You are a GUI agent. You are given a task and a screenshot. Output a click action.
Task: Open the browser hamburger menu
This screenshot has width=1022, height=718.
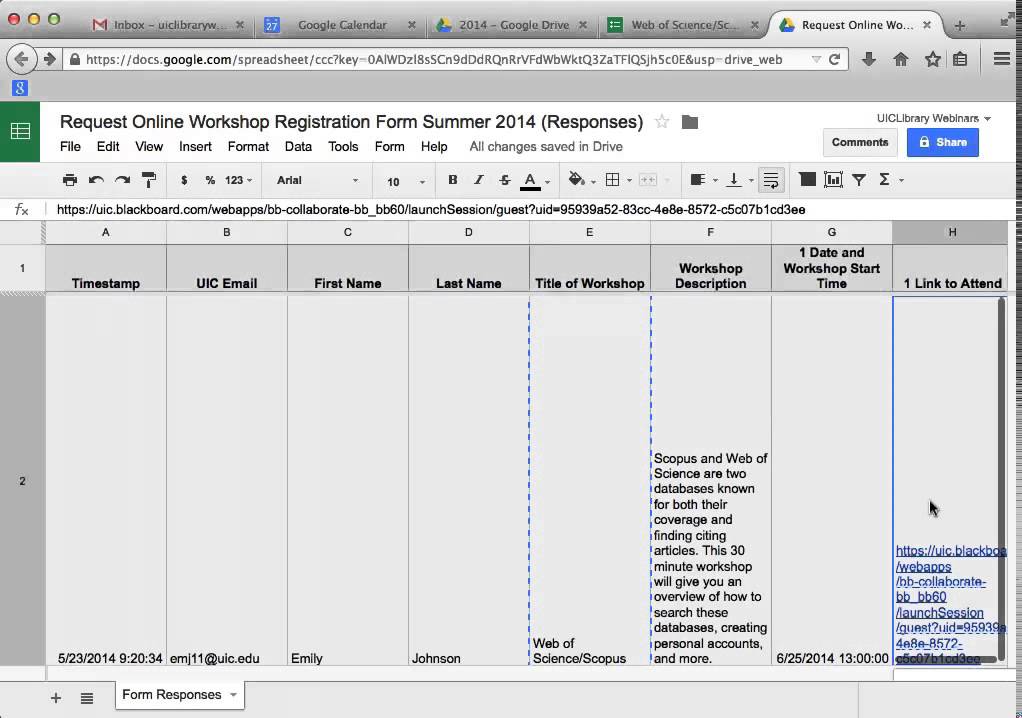click(x=1002, y=59)
